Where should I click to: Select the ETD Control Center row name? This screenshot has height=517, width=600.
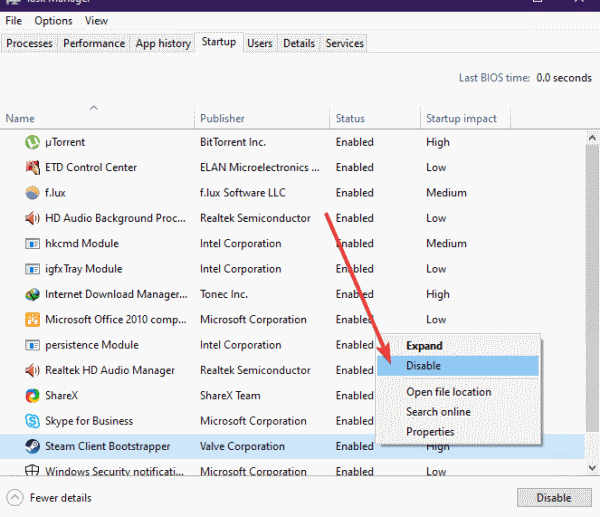point(91,168)
